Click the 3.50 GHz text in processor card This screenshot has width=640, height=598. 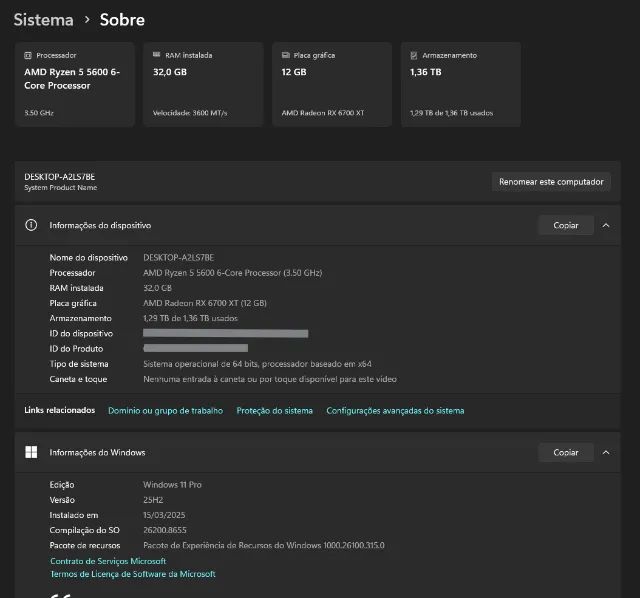[39, 113]
